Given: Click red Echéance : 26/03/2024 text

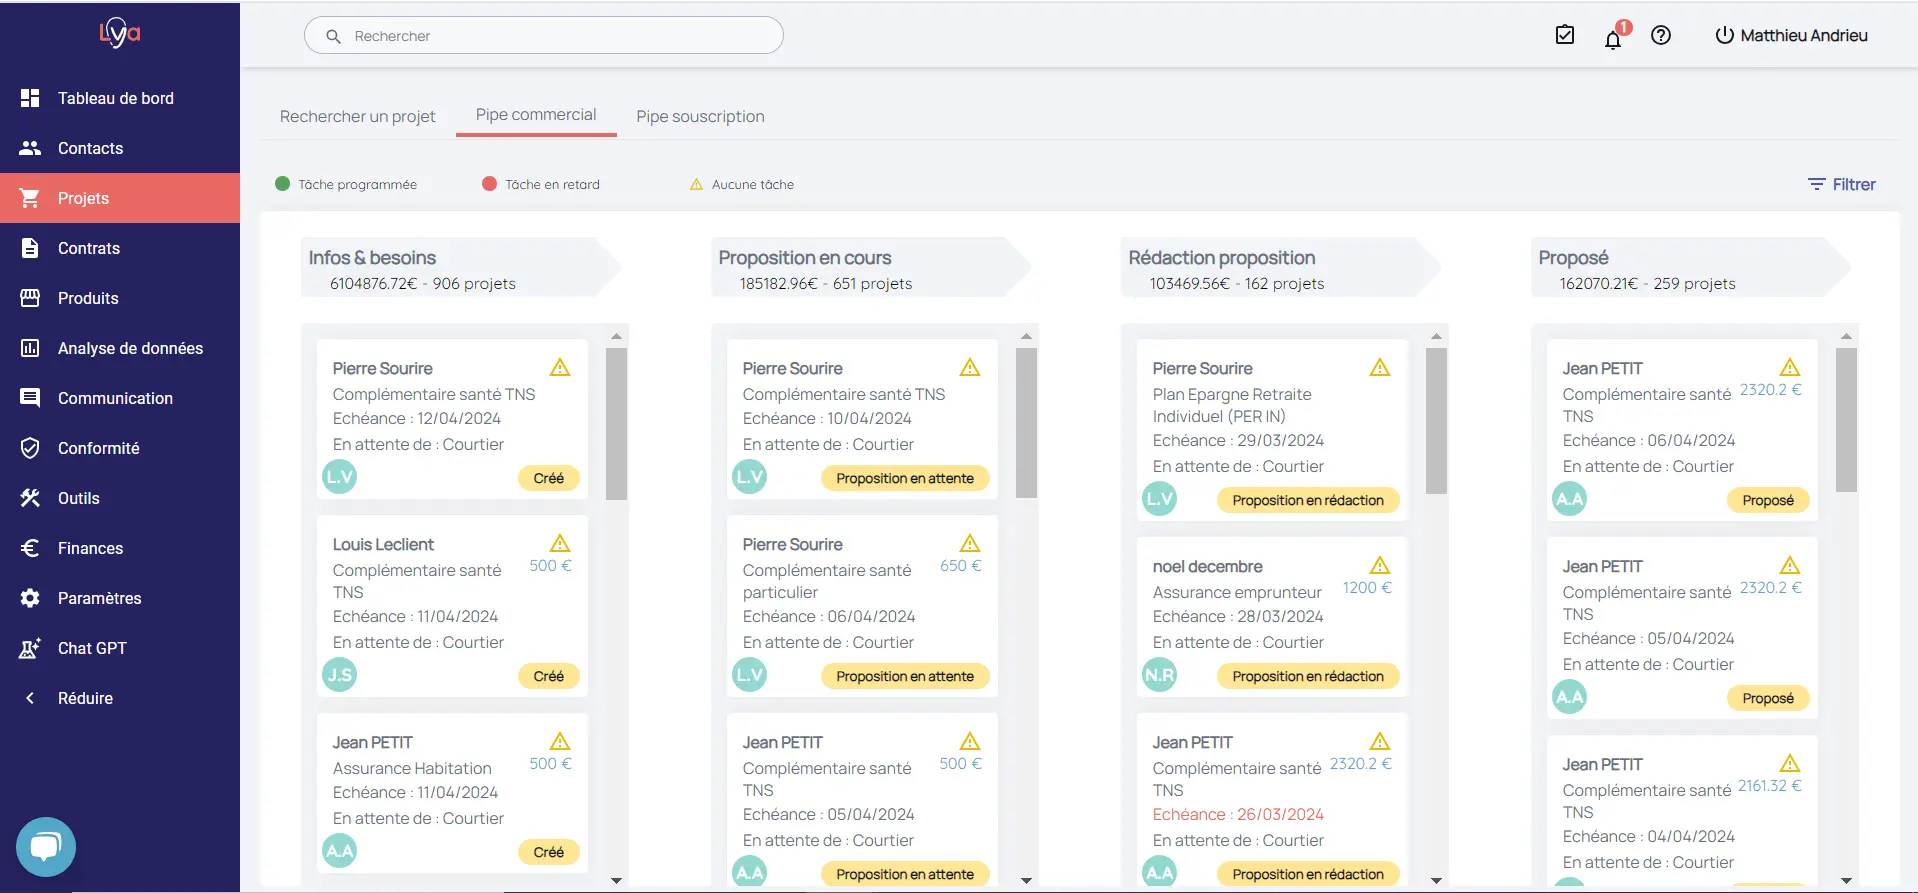Looking at the screenshot, I should click(1238, 814).
